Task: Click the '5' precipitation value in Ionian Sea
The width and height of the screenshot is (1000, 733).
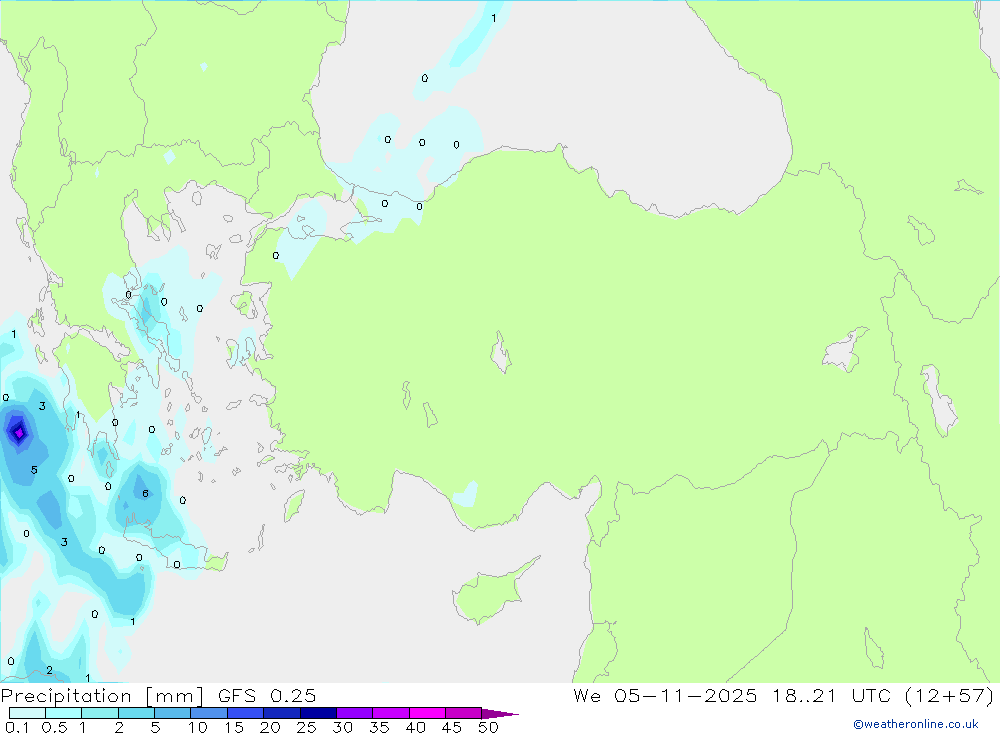Action: pos(34,470)
